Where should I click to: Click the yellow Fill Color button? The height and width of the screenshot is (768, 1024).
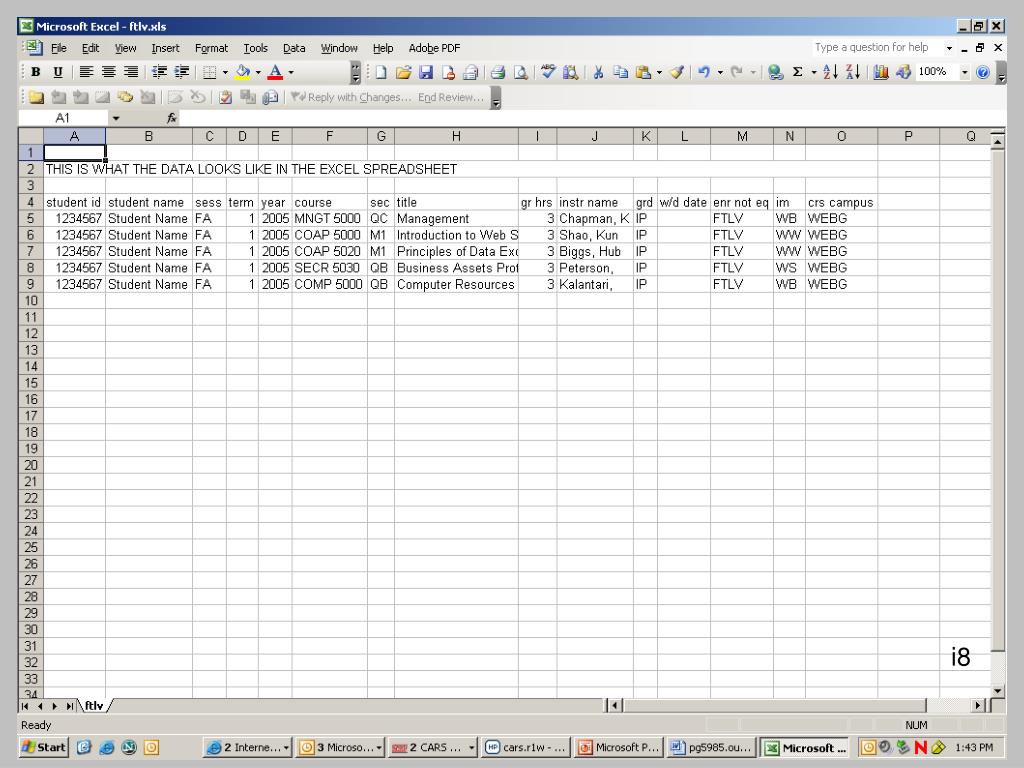pyautogui.click(x=243, y=72)
